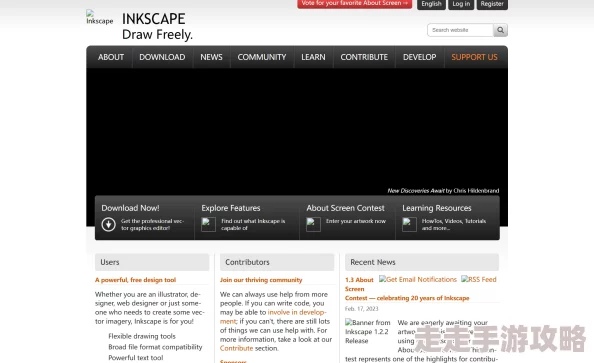Screen dimensions: 594x363
Task: Click the INKSCAPE Draw Freely title
Action: (157, 26)
